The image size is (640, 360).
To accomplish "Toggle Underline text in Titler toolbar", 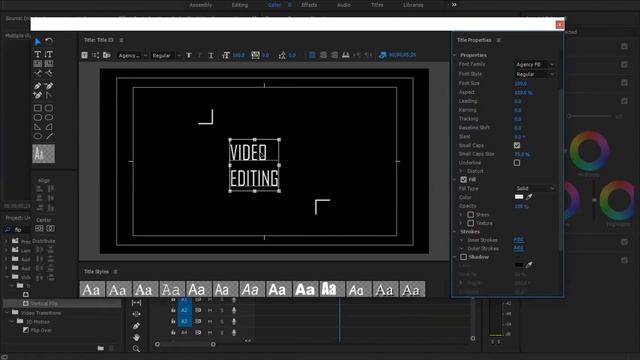I will (x=211, y=55).
